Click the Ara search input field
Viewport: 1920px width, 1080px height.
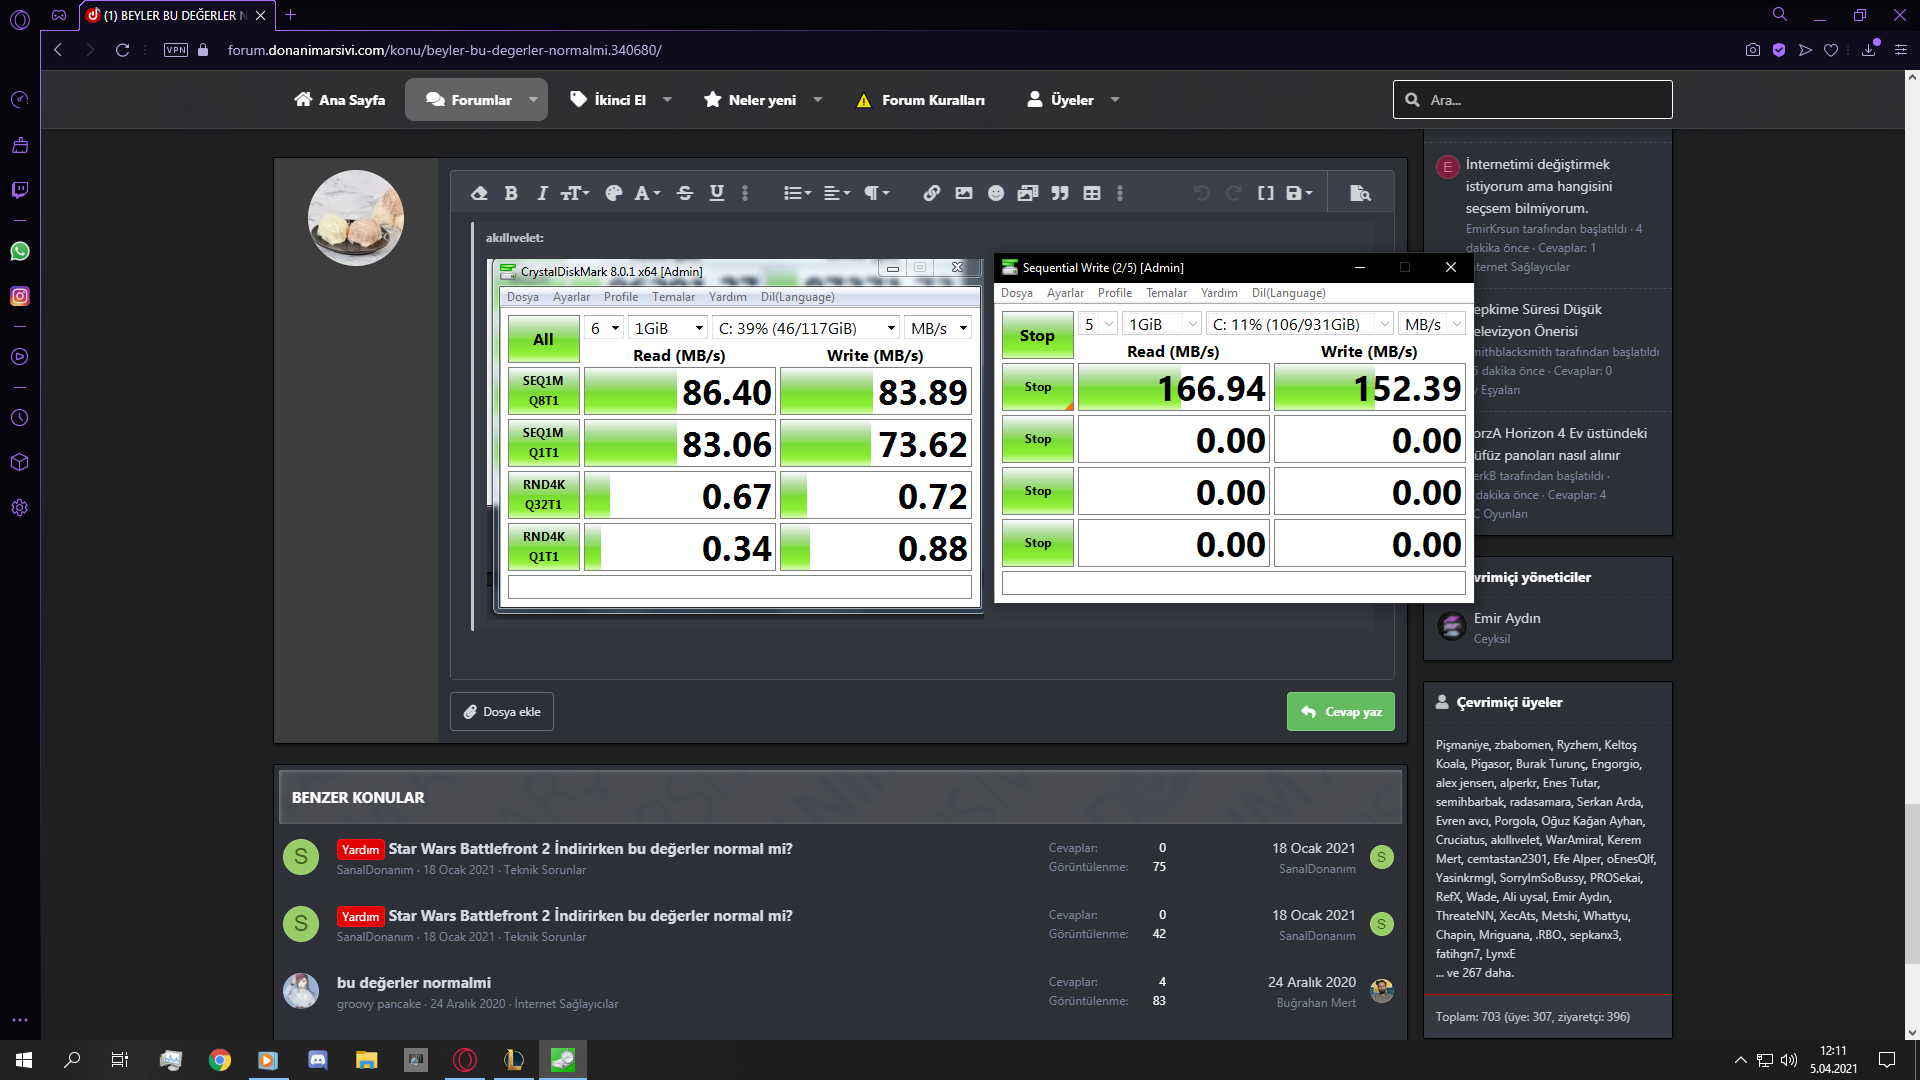1533,100
